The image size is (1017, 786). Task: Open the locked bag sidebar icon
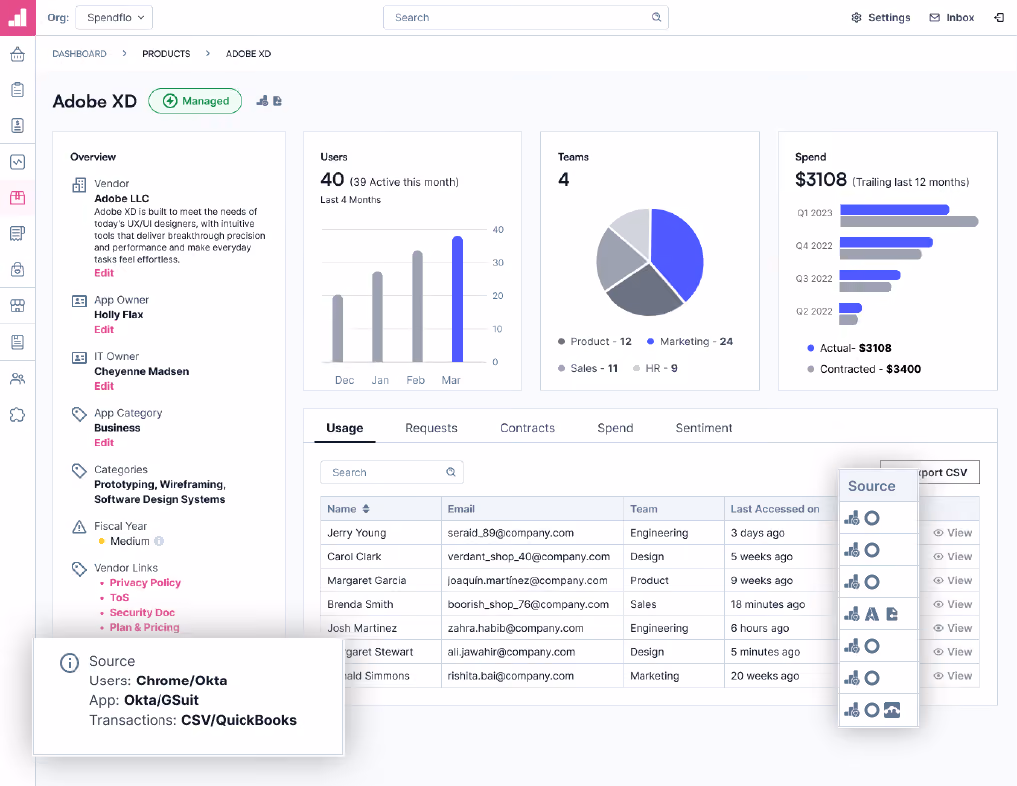[x=18, y=269]
